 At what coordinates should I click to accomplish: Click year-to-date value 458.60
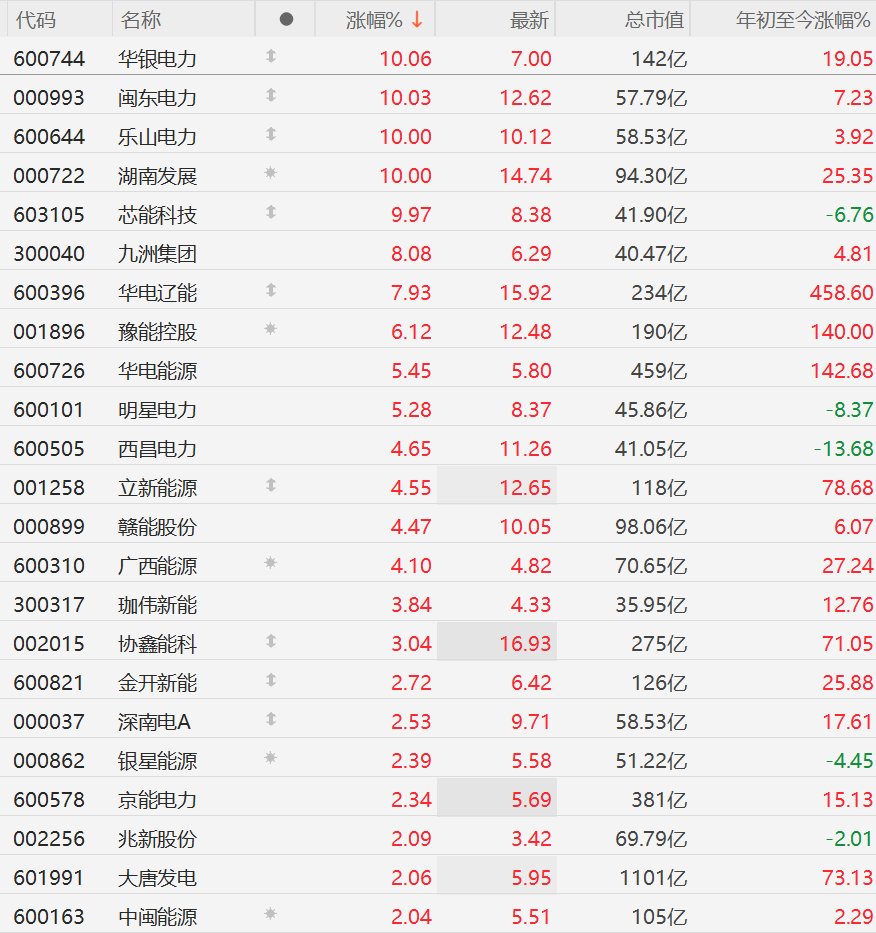[841, 293]
